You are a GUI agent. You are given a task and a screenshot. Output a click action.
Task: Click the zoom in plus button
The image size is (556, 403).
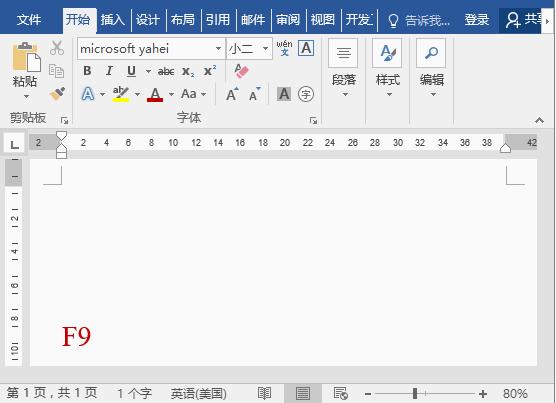point(483,393)
